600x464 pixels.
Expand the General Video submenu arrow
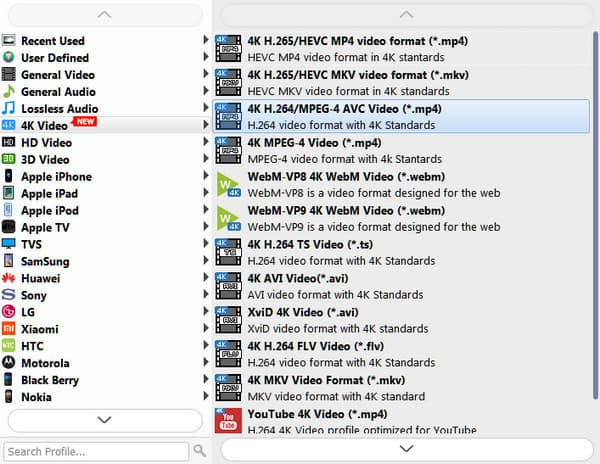(206, 74)
